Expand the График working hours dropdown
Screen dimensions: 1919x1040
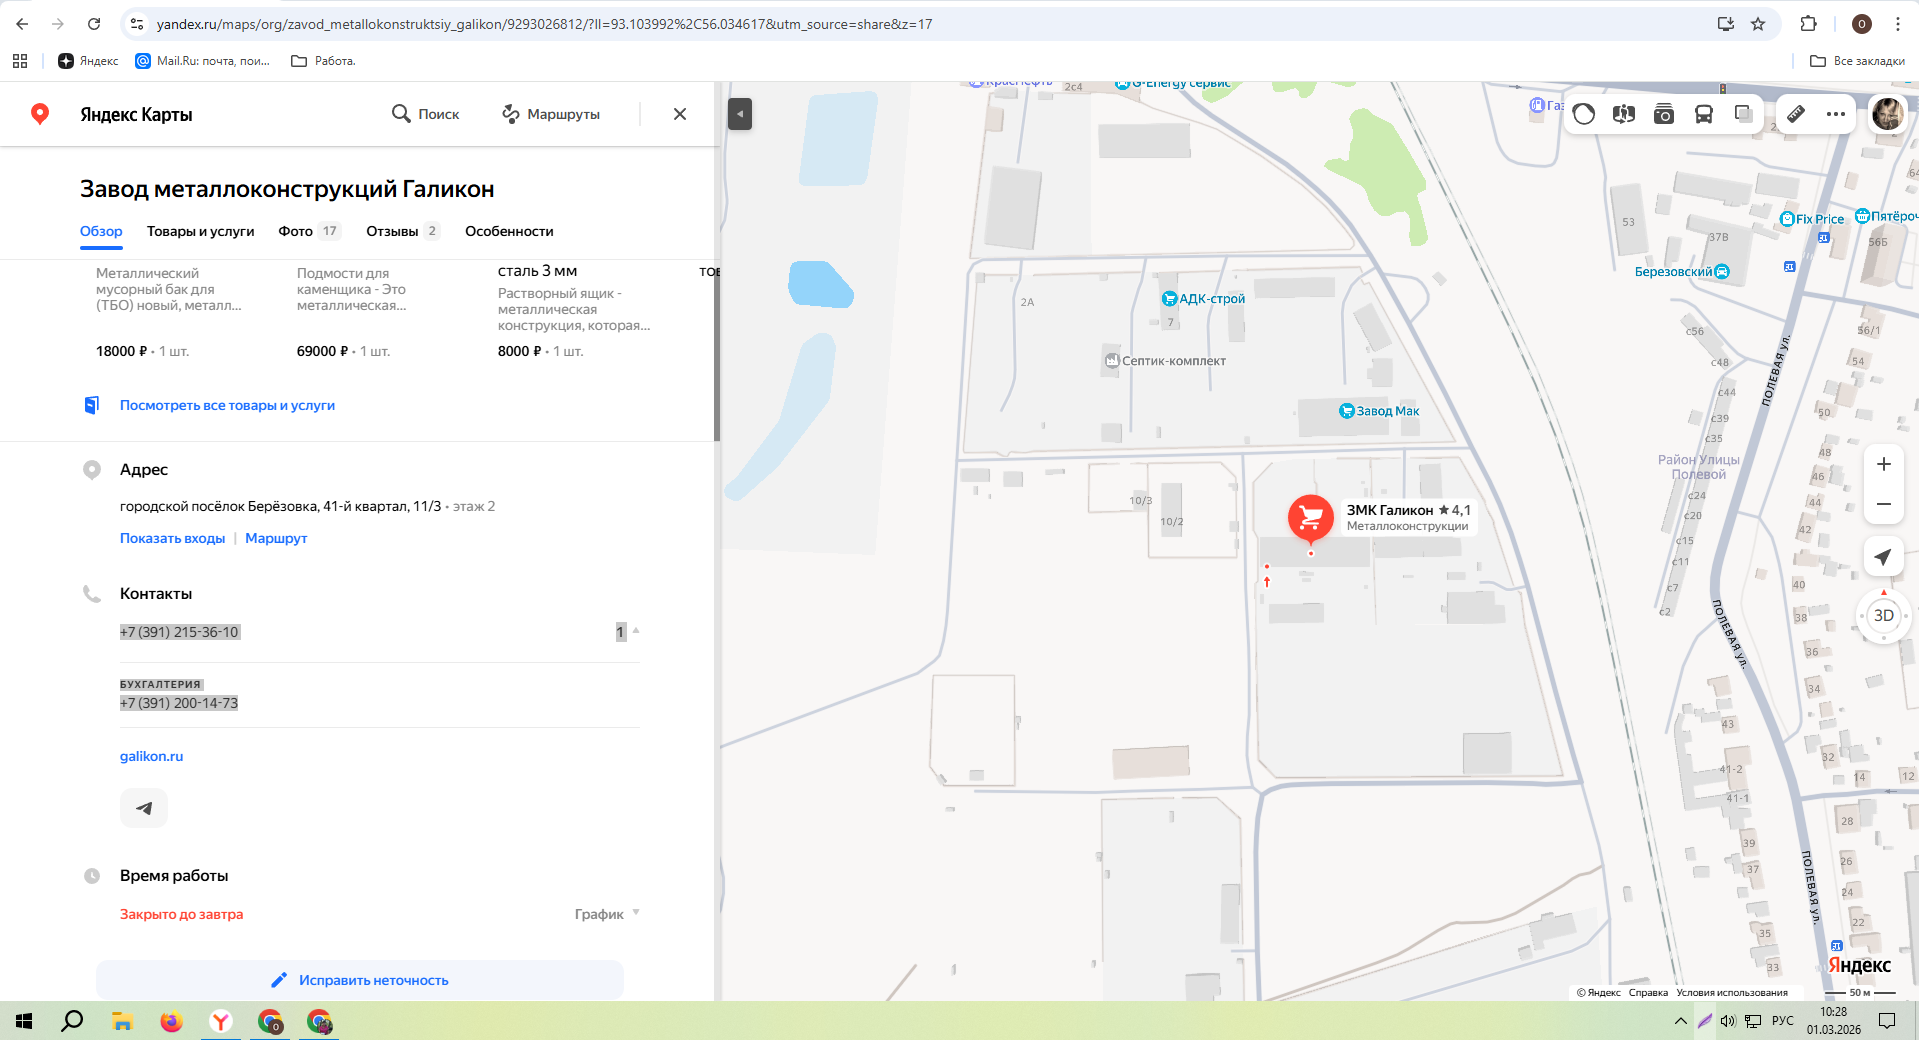(607, 914)
